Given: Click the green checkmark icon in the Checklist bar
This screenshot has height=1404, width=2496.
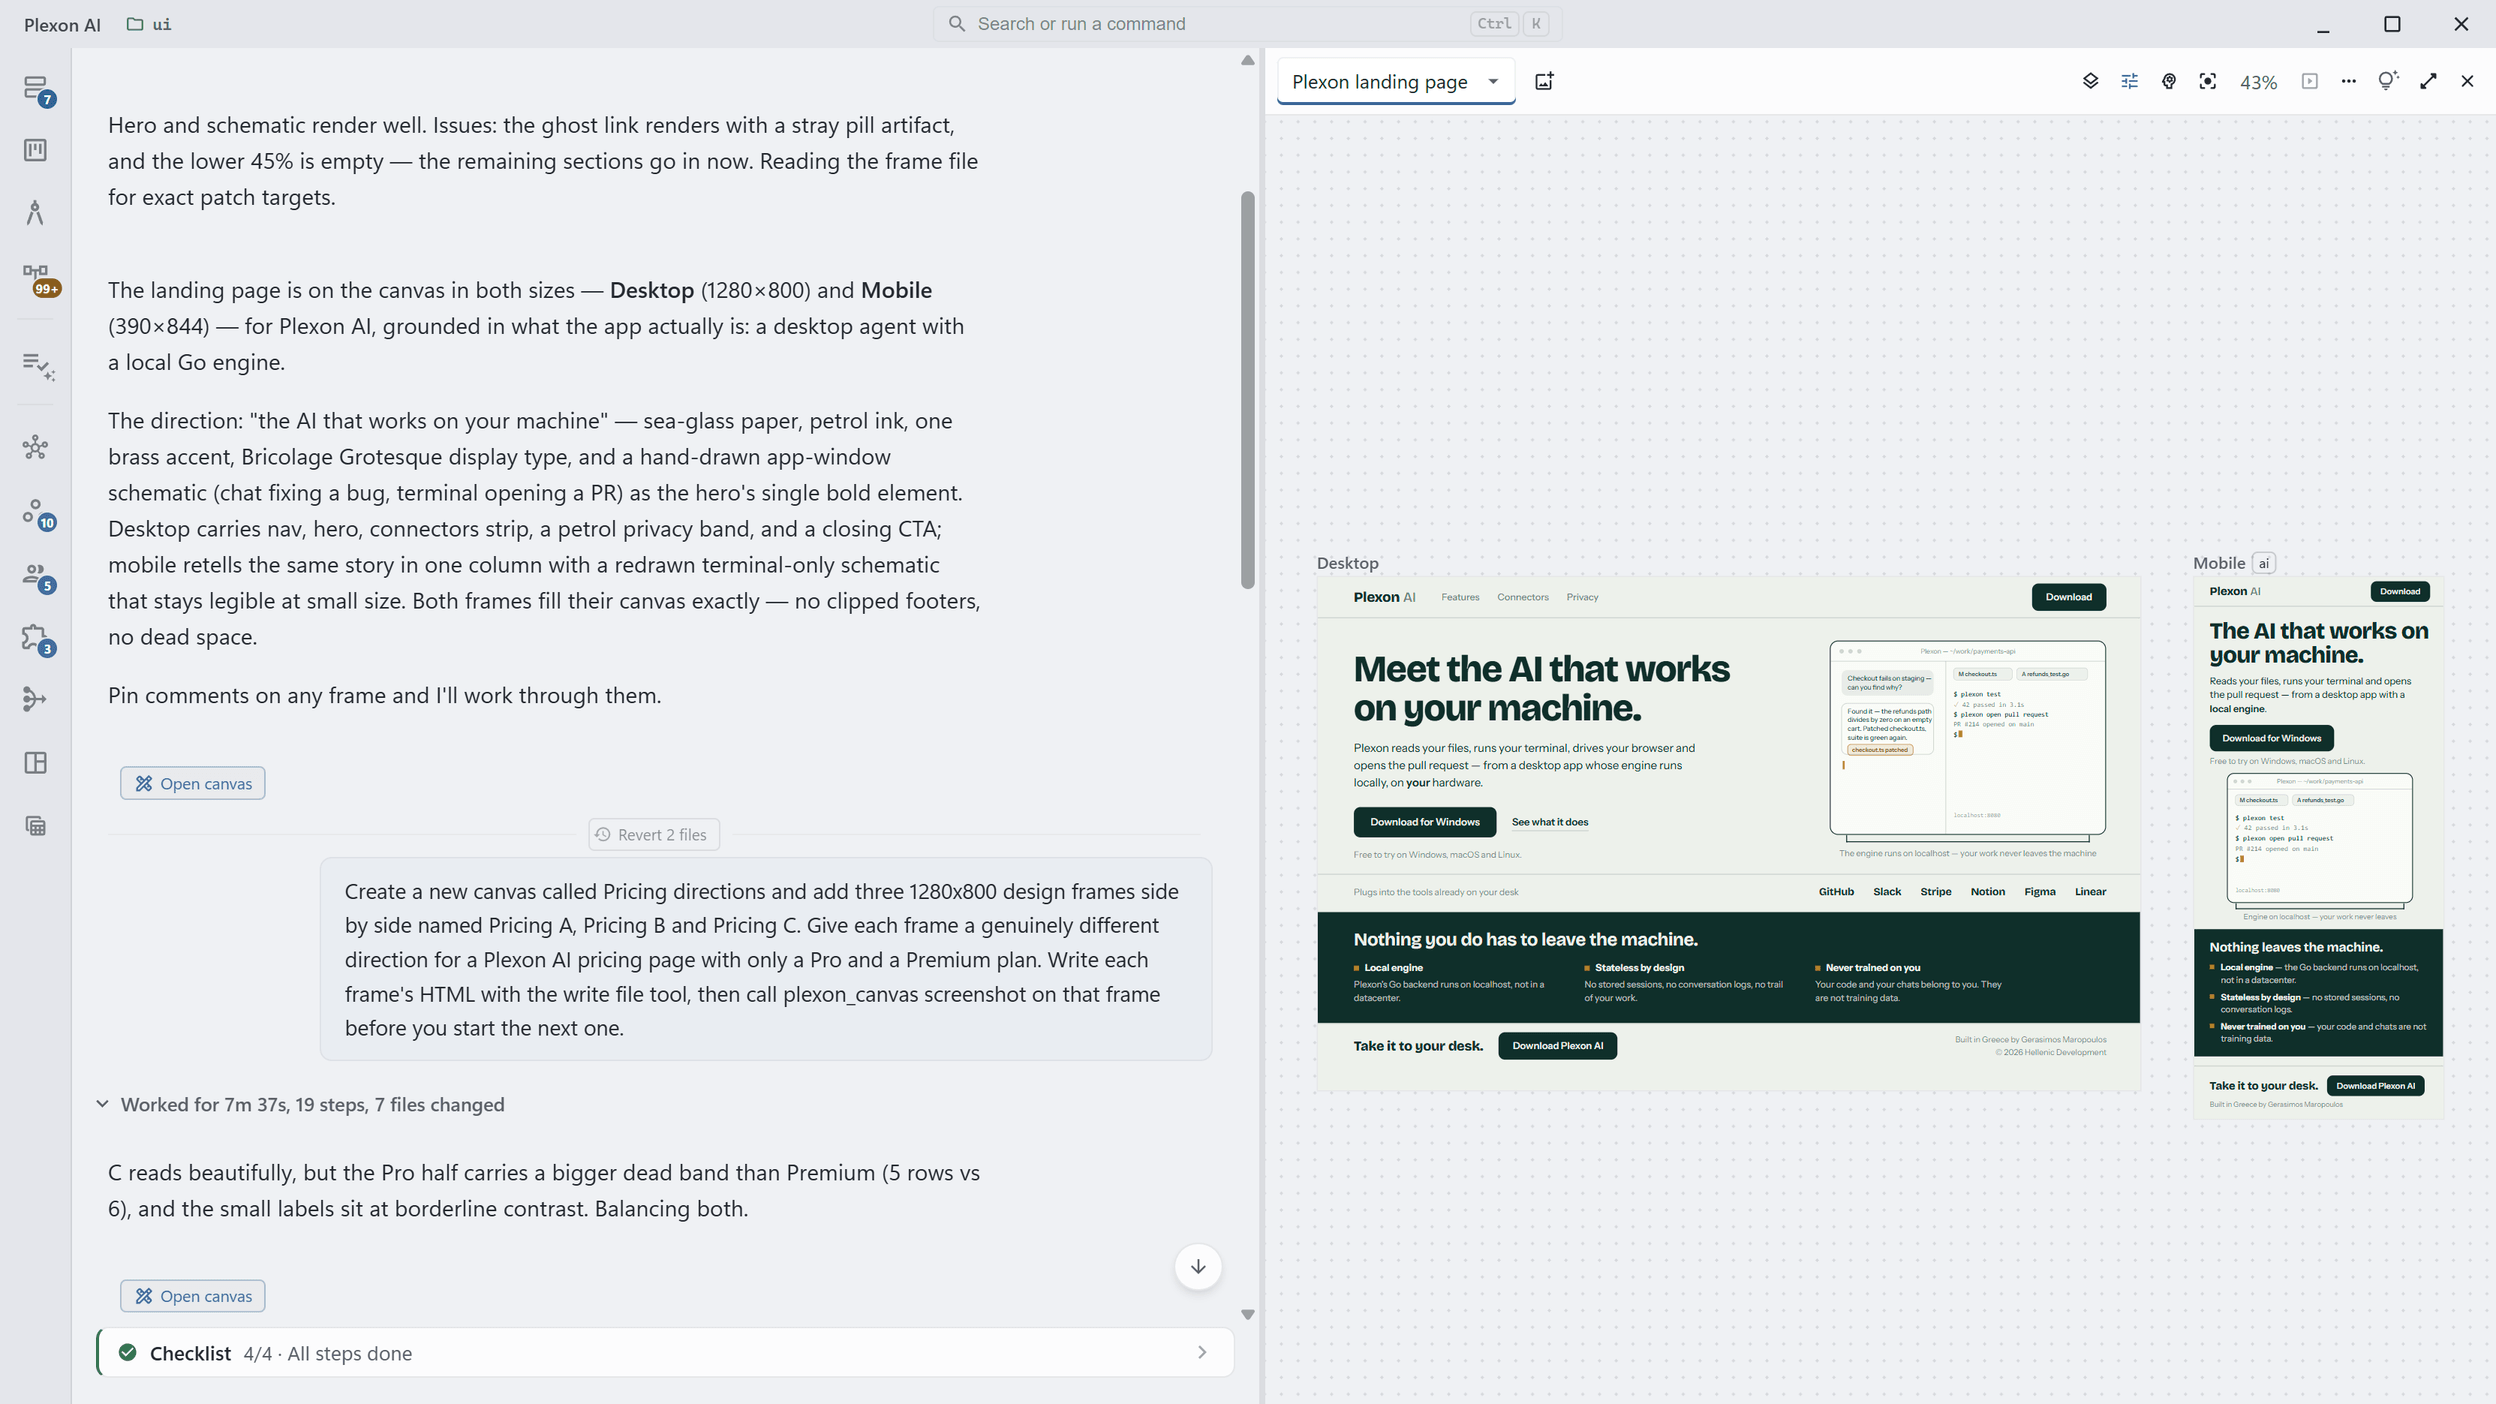Looking at the screenshot, I should coord(127,1352).
